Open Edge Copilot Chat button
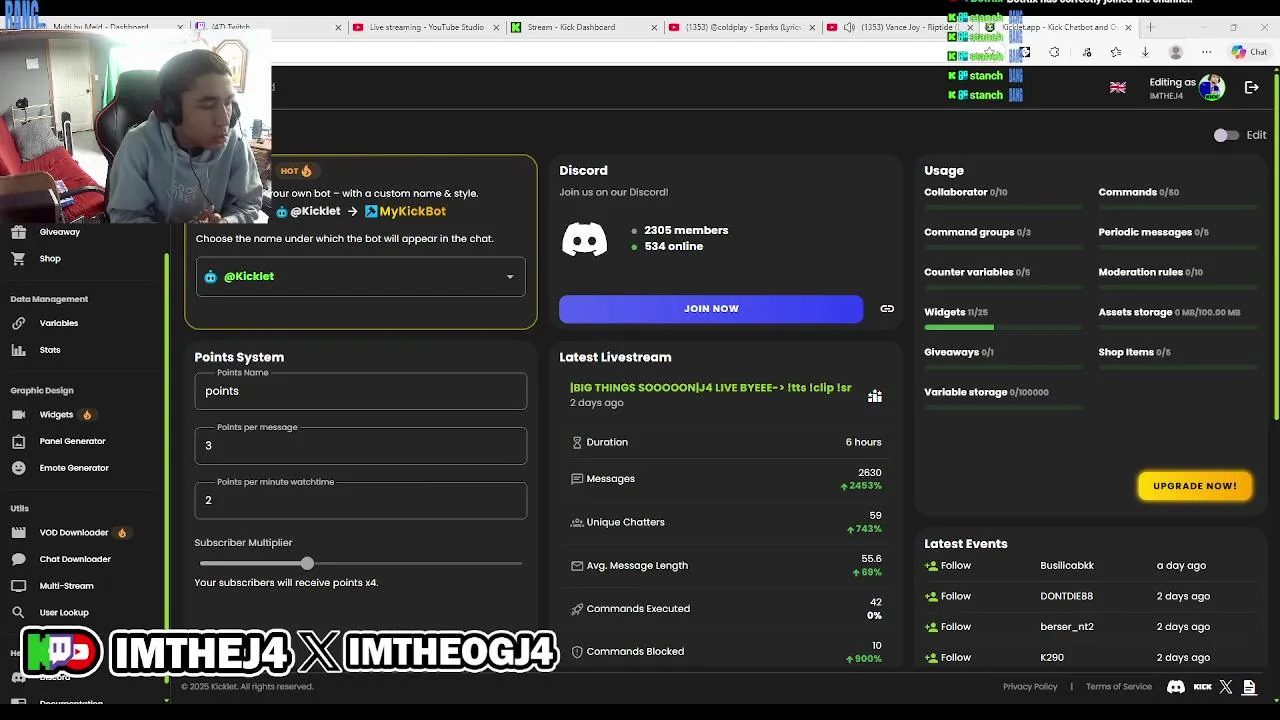Image resolution: width=1280 pixels, height=720 pixels. coord(1249,52)
